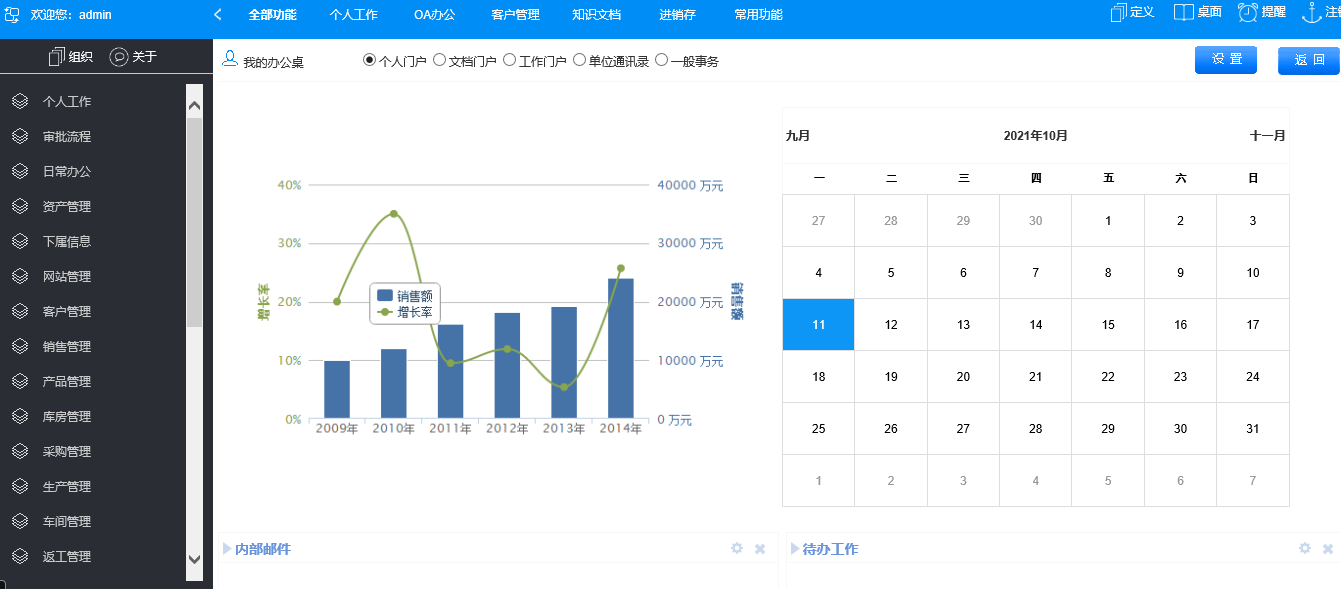
Task: Open settings gear of 内部邮件 panel
Action: (x=737, y=548)
